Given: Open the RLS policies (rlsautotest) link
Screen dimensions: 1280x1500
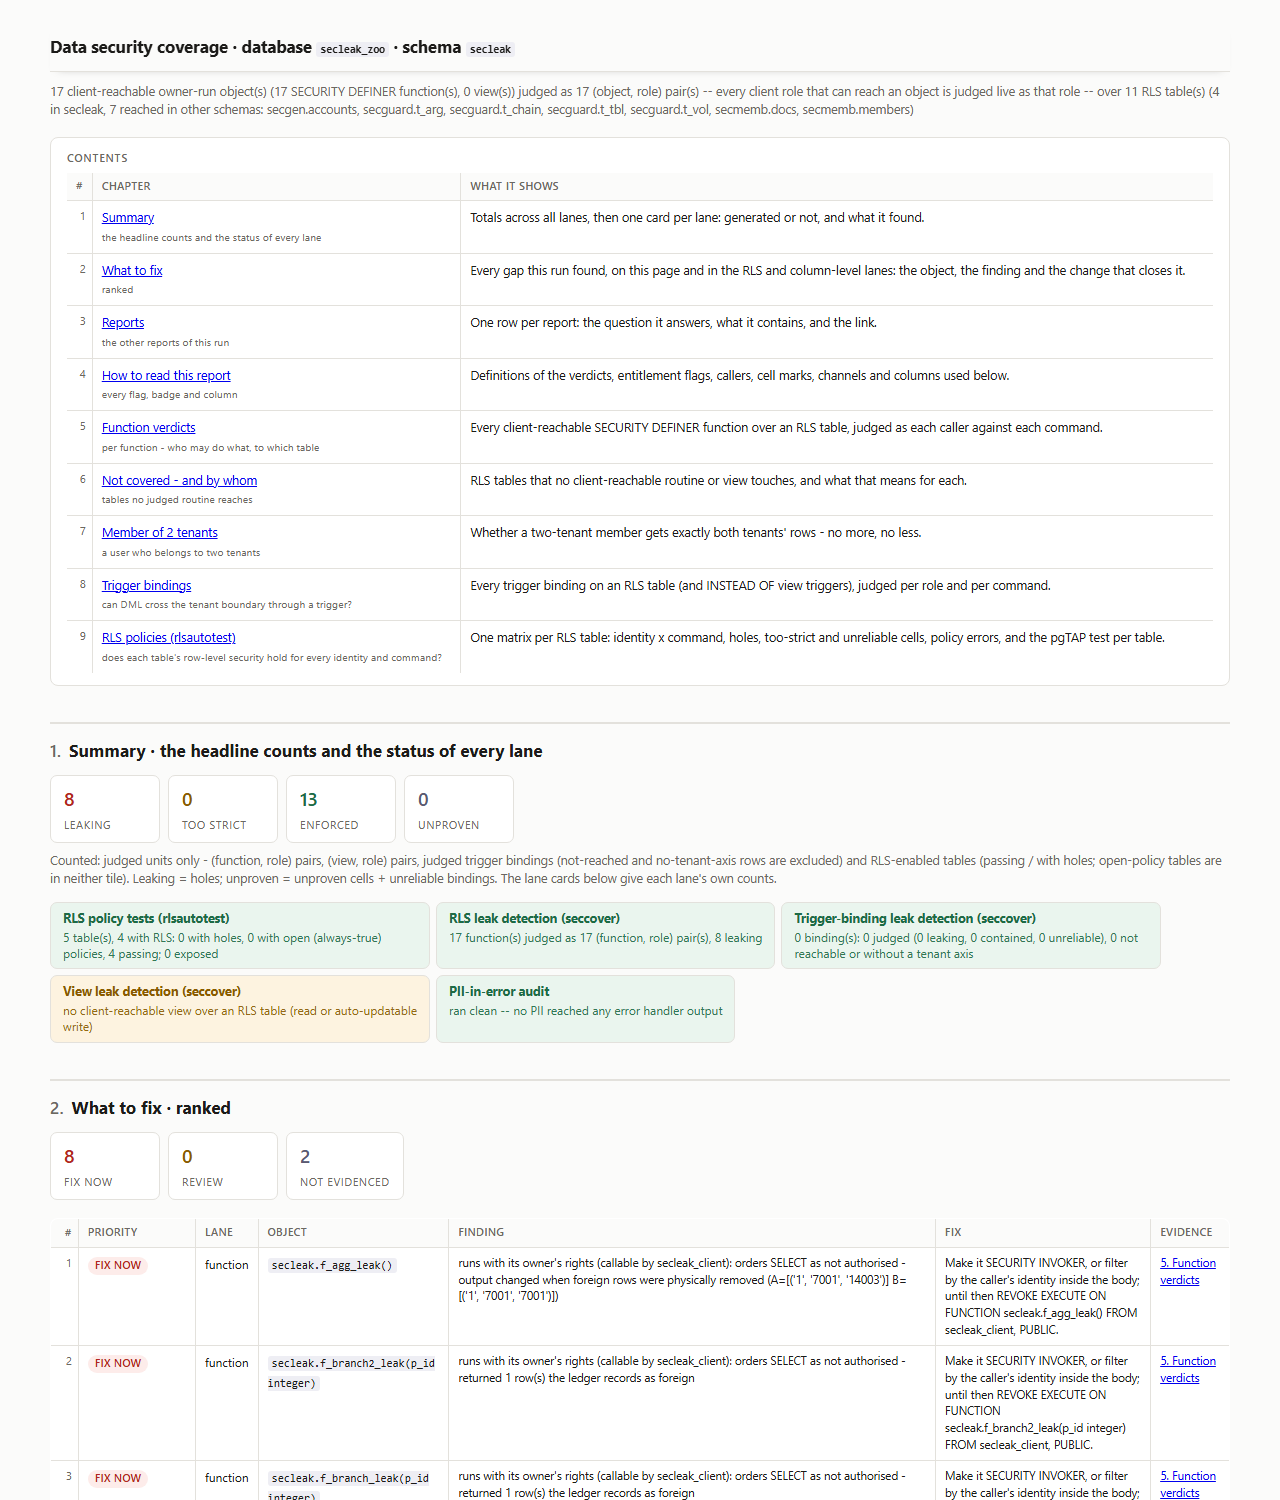Looking at the screenshot, I should (169, 638).
